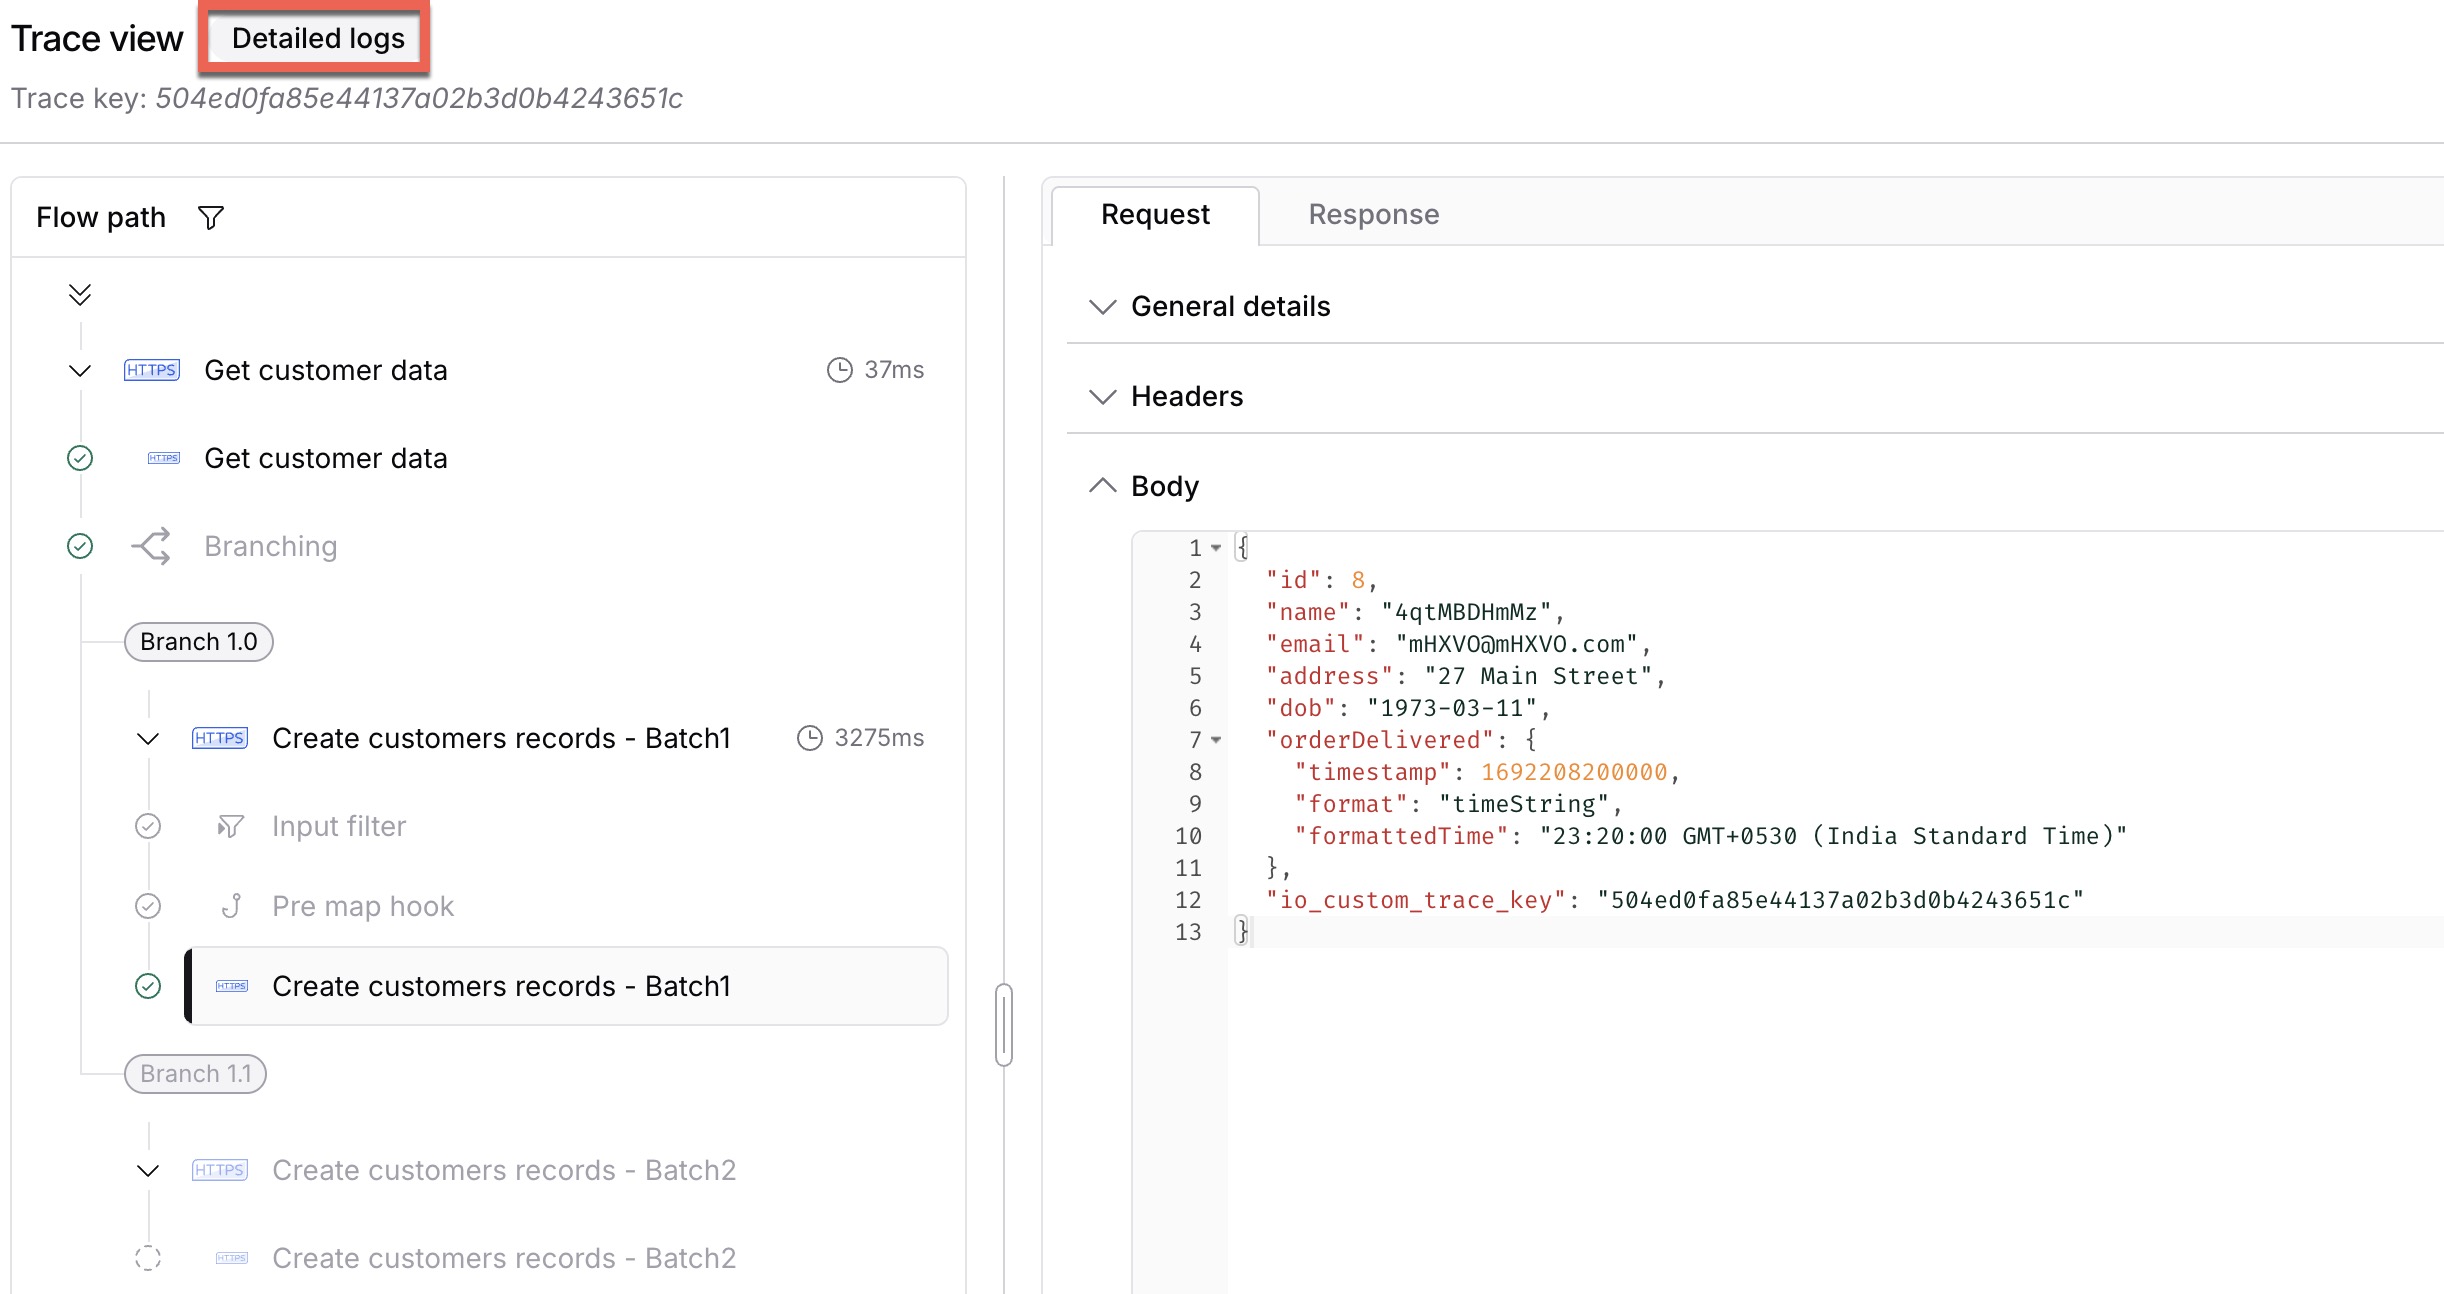Click the timestamp value 1692208200000
The width and height of the screenshot is (2444, 1294).
(1574, 772)
